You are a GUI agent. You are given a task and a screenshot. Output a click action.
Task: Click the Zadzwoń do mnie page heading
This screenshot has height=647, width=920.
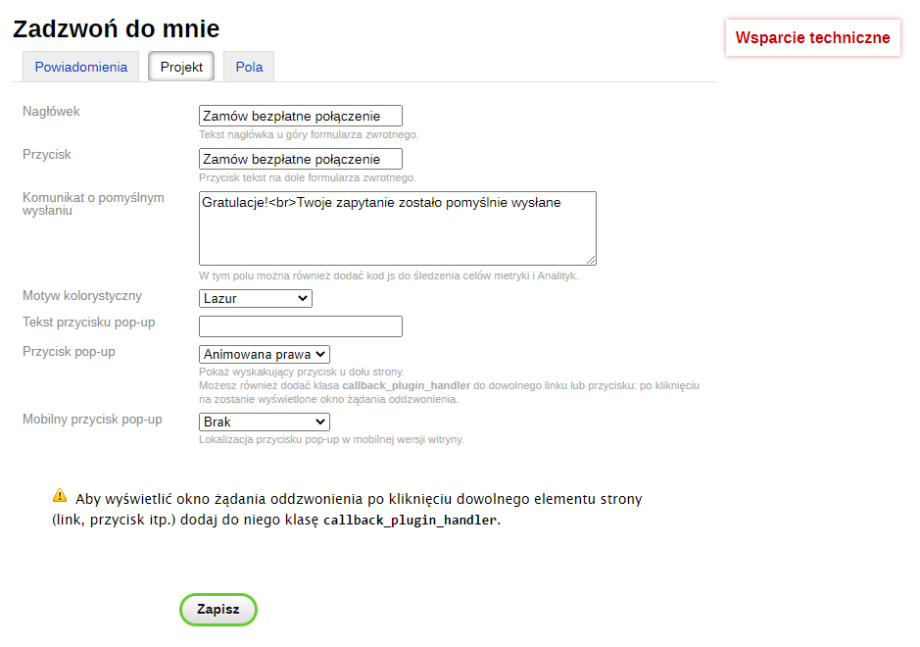[x=116, y=29]
